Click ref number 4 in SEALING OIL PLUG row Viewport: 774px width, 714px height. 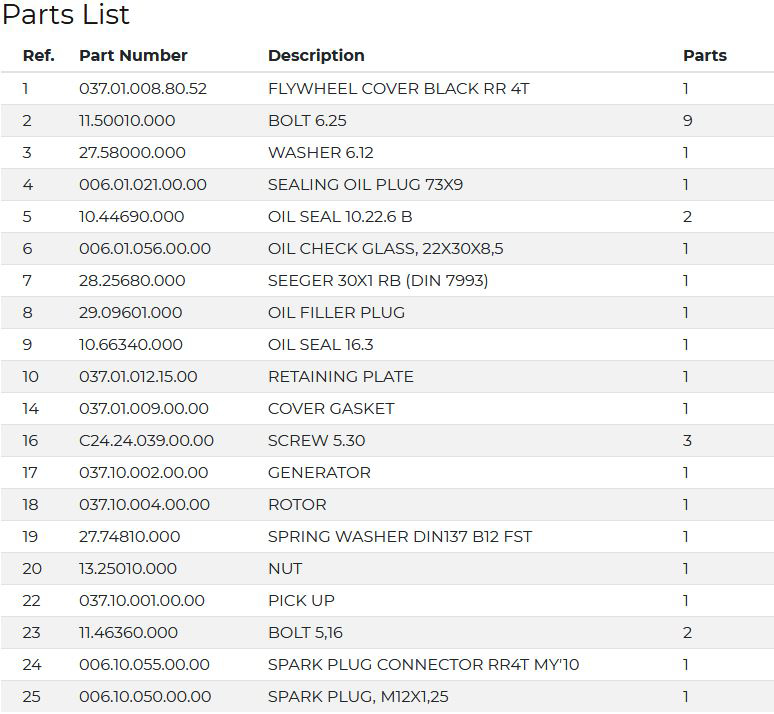click(x=28, y=185)
